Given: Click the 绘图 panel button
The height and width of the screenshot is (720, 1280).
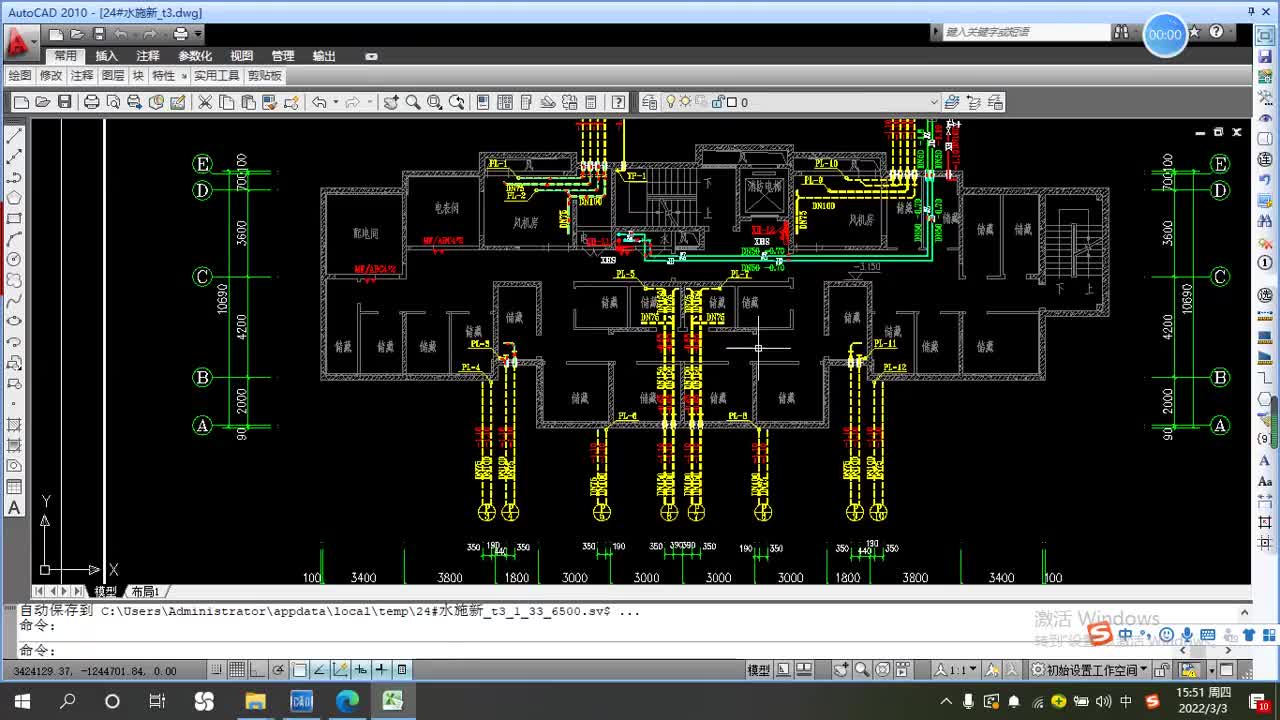Looking at the screenshot, I should point(20,76).
